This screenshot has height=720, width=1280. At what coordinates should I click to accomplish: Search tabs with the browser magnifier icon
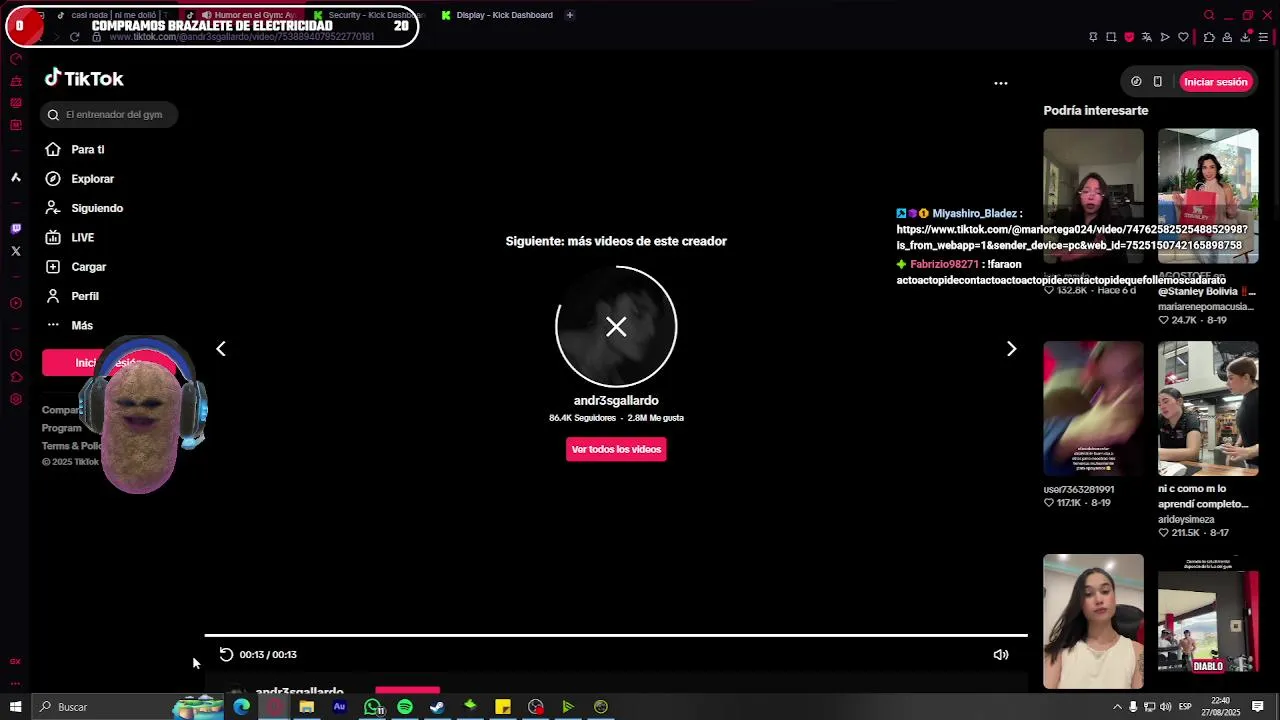point(1209,15)
